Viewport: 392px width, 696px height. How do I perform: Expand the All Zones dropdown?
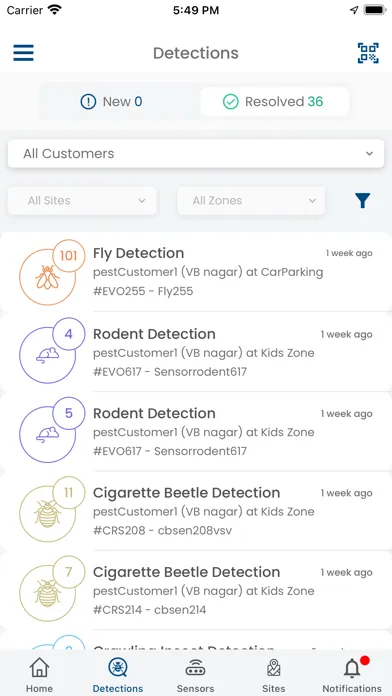[x=251, y=201]
